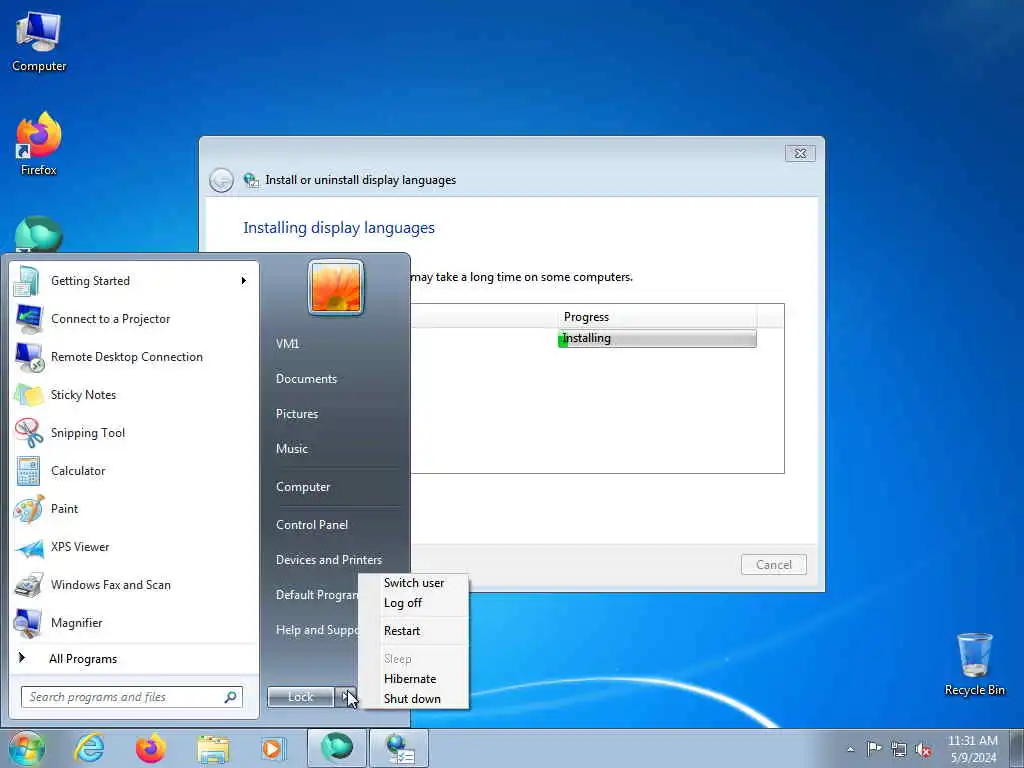
Task: Click the arrow next to Lock button
Action: [x=345, y=697]
